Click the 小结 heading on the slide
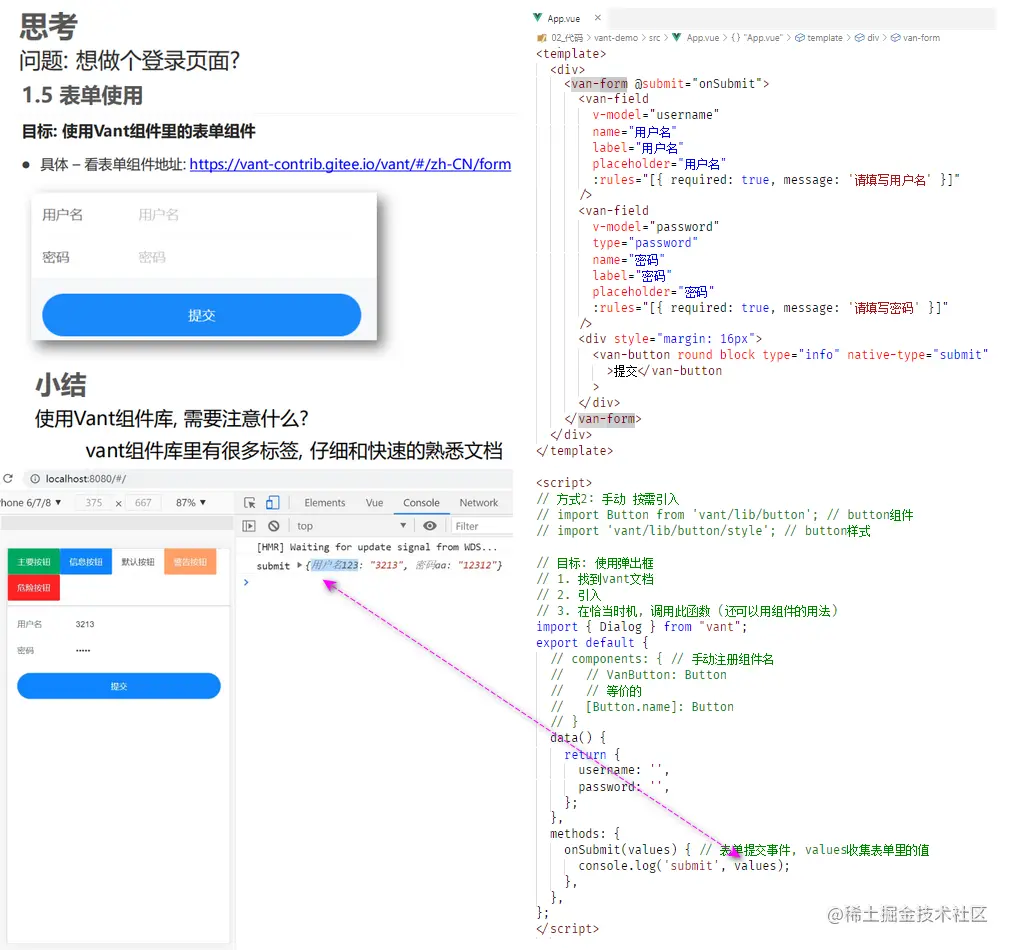Viewport: 1013px width, 950px height. click(61, 385)
